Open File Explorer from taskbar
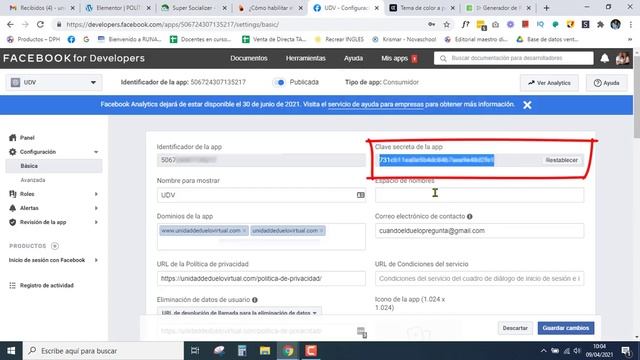This screenshot has width=640, height=360. pyautogui.click(x=265, y=351)
